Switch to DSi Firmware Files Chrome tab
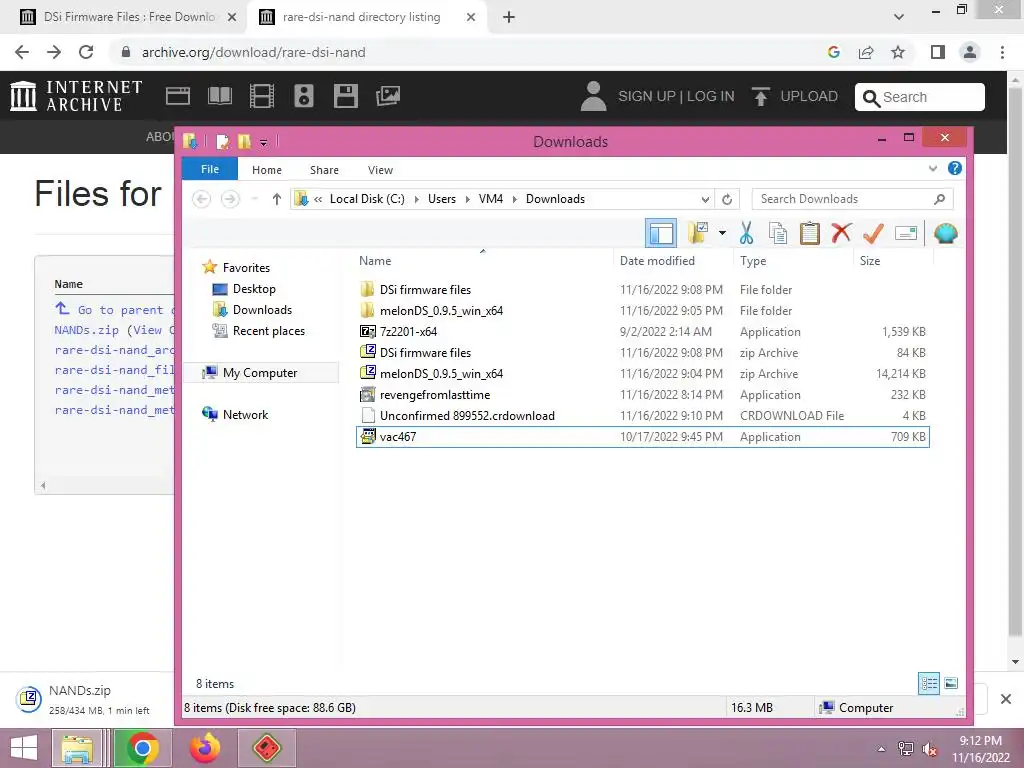 pos(128,17)
